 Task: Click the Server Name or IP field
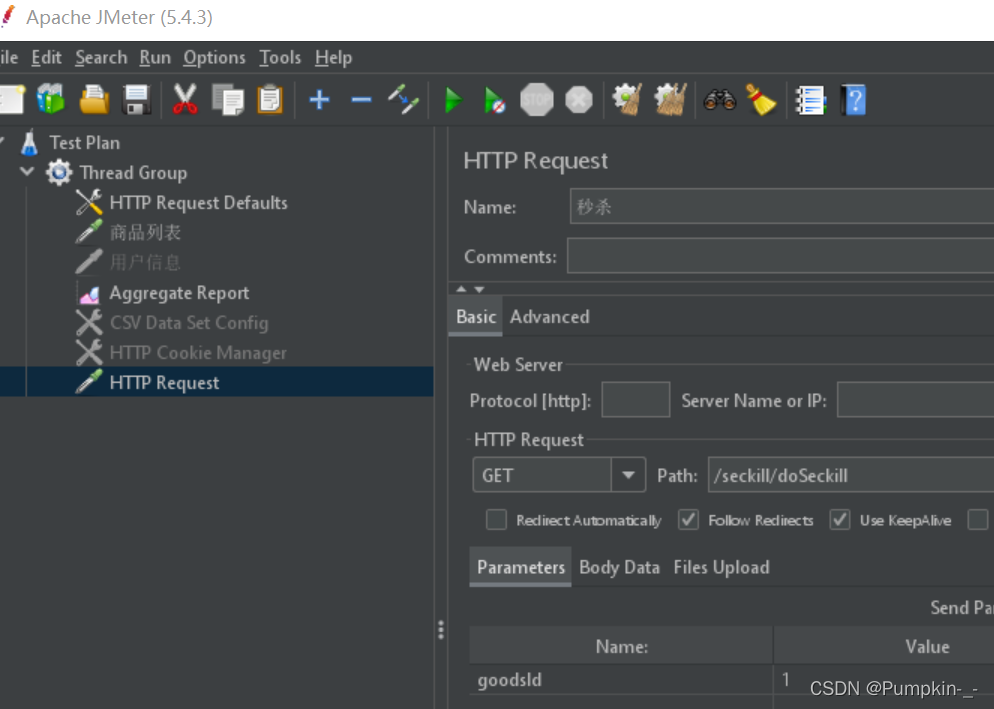tap(915, 400)
